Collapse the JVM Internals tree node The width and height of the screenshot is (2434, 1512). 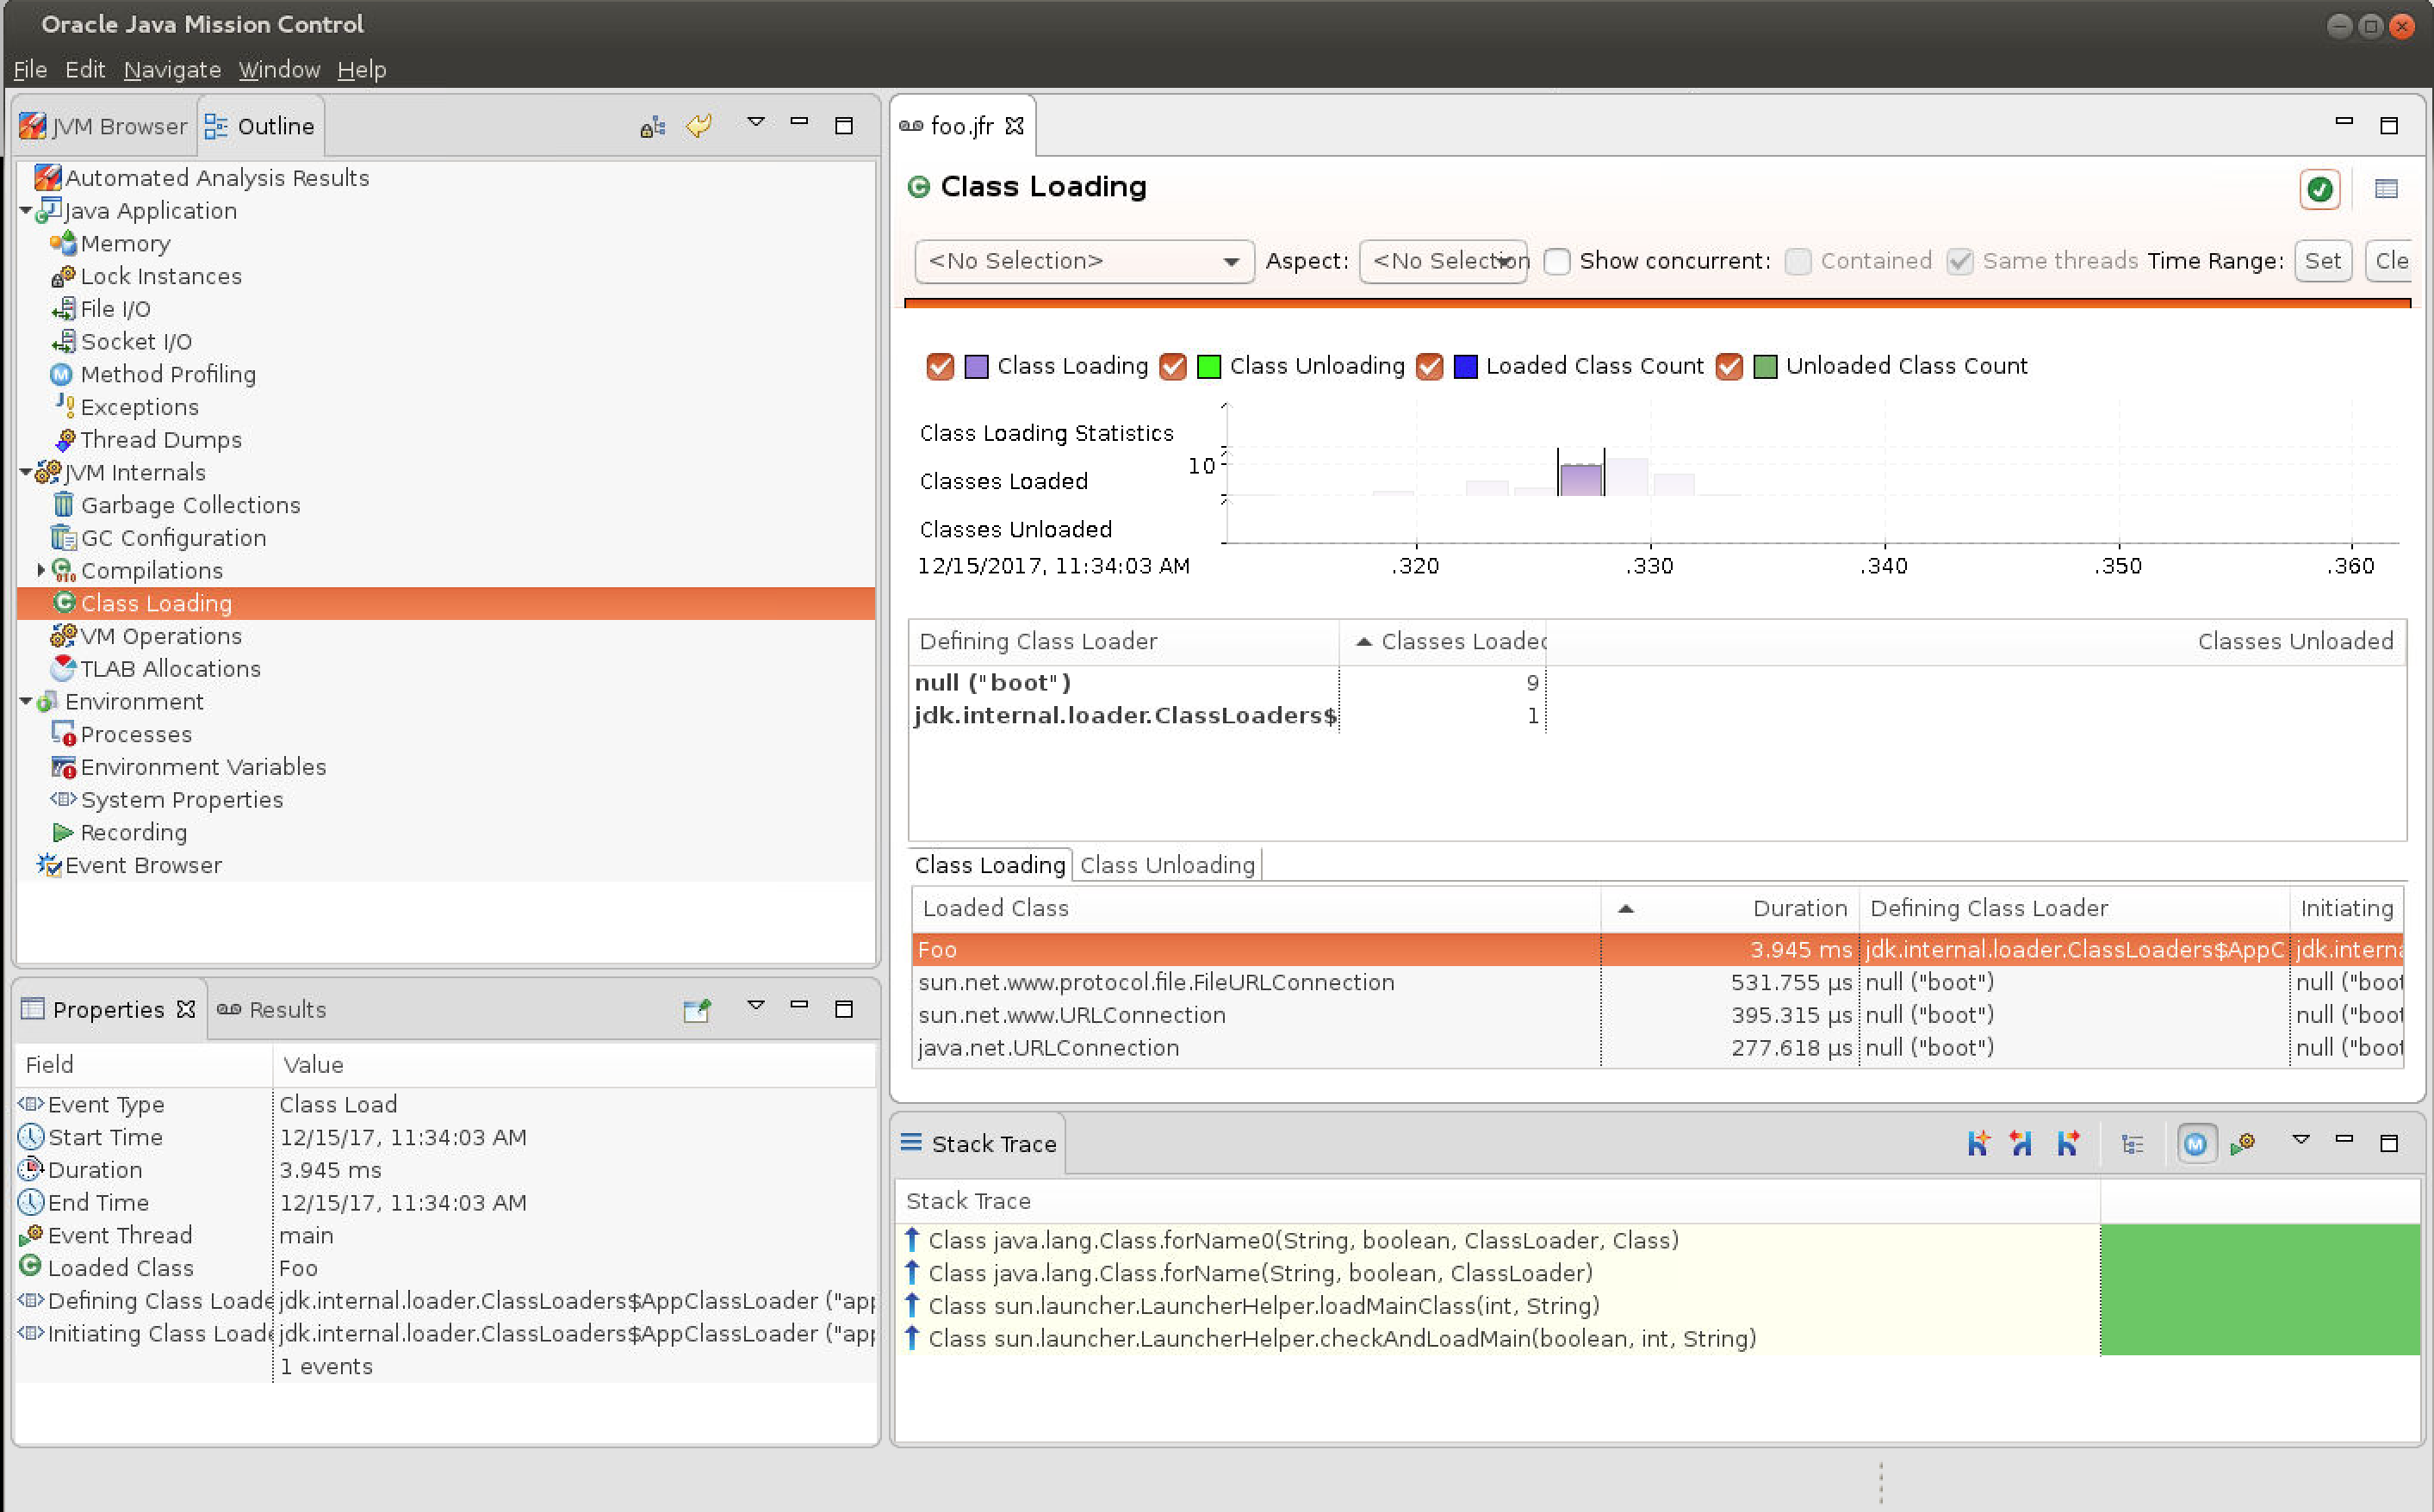[x=26, y=472]
